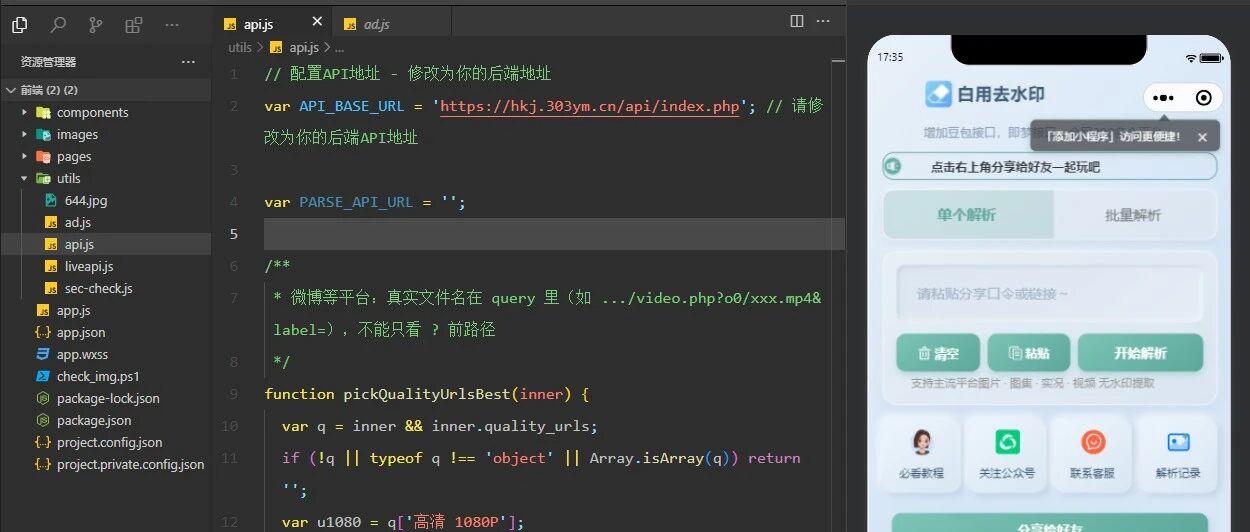Screen dimensions: 1250x532
Task: Open project.private.config.json in the file tree
Action: 130,464
